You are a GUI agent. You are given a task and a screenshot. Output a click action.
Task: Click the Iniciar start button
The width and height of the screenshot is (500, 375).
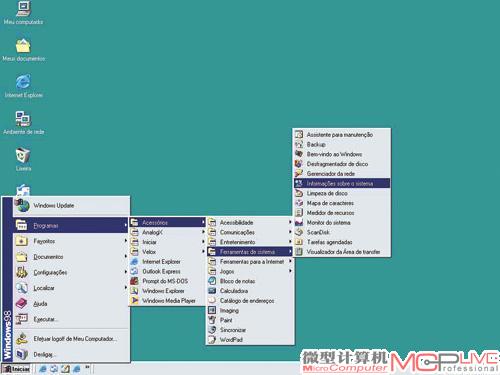coord(16,369)
